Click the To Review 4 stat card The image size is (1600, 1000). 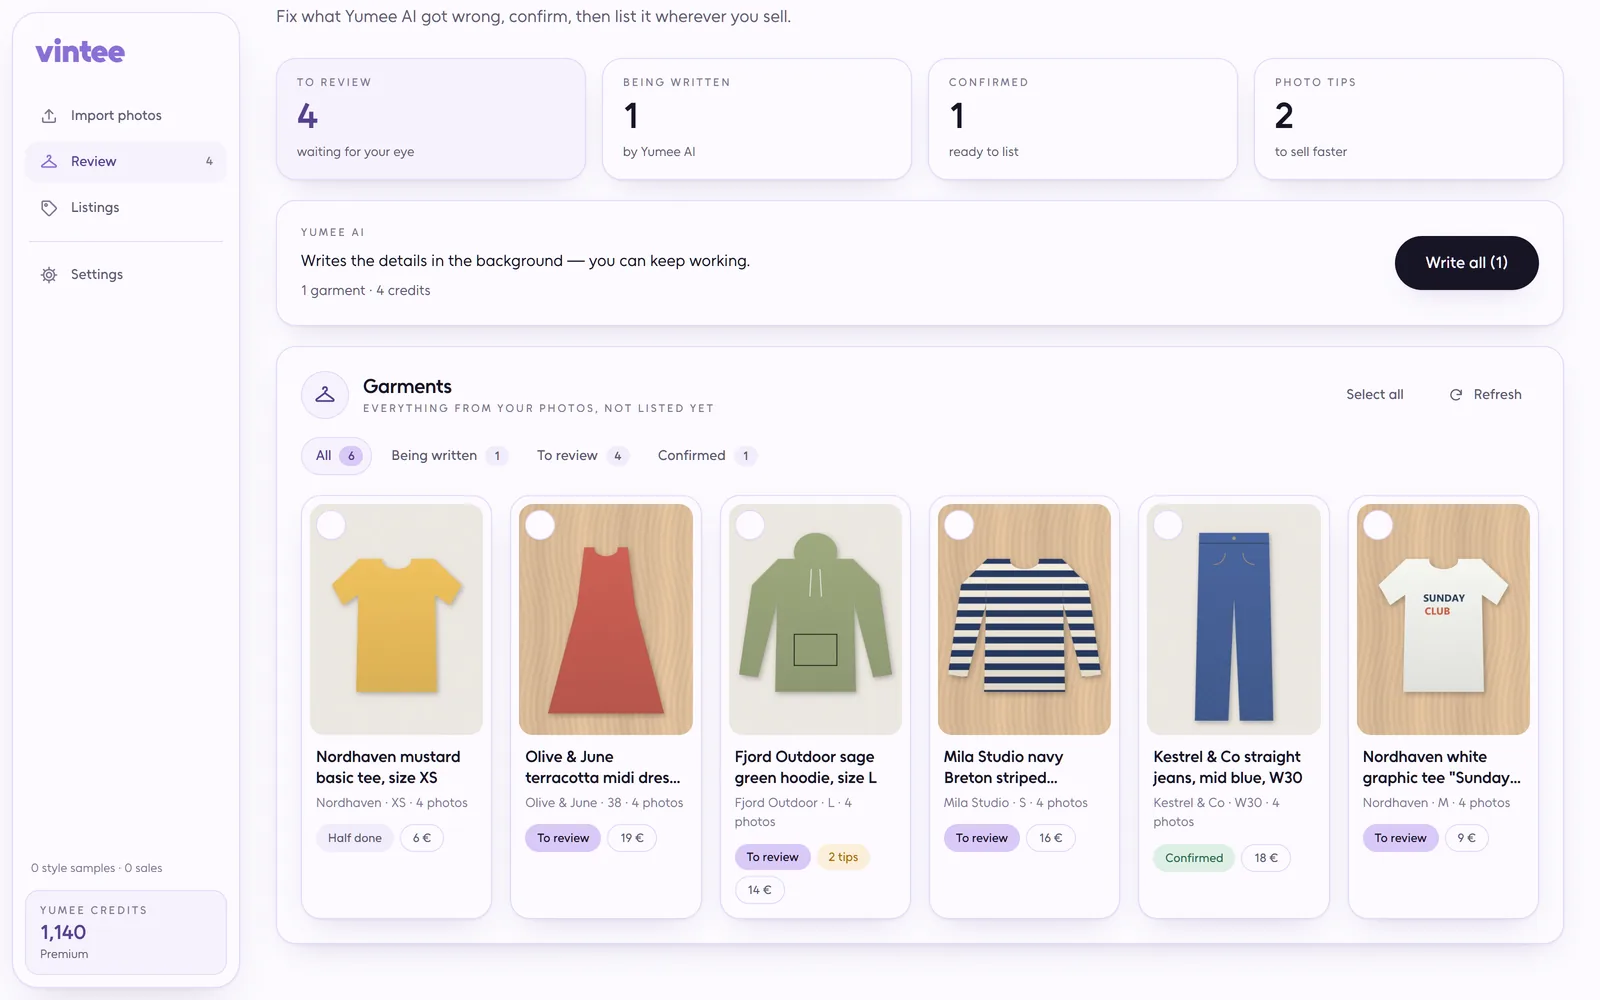(x=431, y=119)
